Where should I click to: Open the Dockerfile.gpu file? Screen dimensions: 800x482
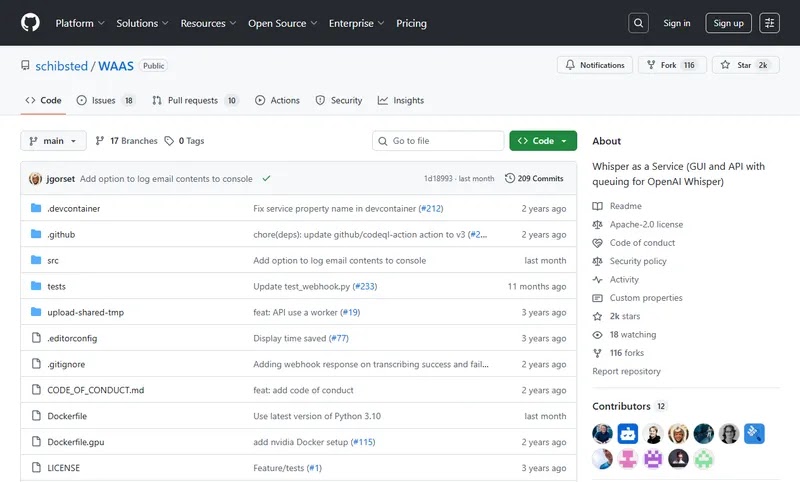click(76, 442)
